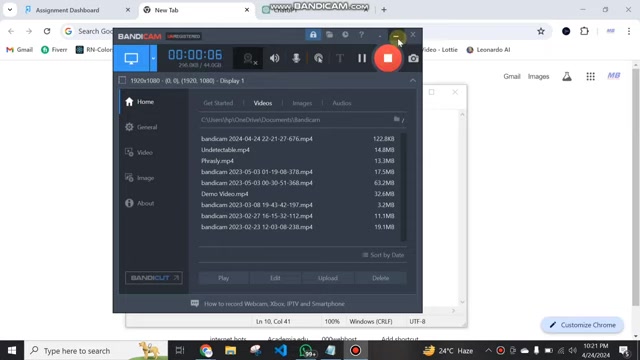The width and height of the screenshot is (640, 360).
Task: Open the output folder icon beside path
Action: click(397, 119)
